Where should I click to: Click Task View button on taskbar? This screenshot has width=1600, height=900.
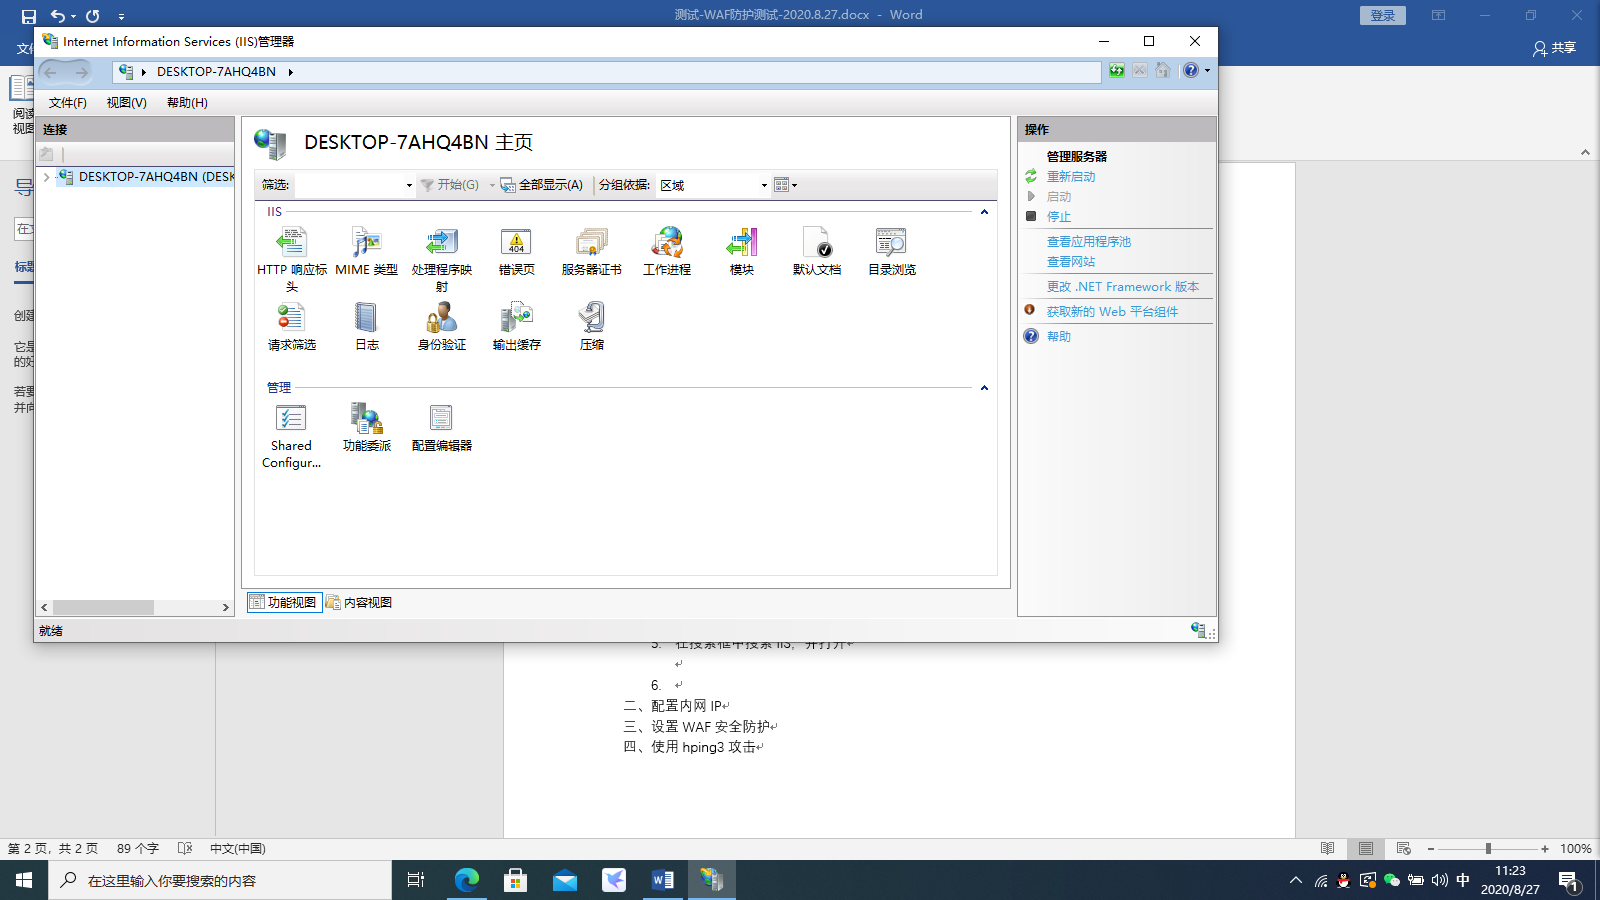tap(417, 880)
